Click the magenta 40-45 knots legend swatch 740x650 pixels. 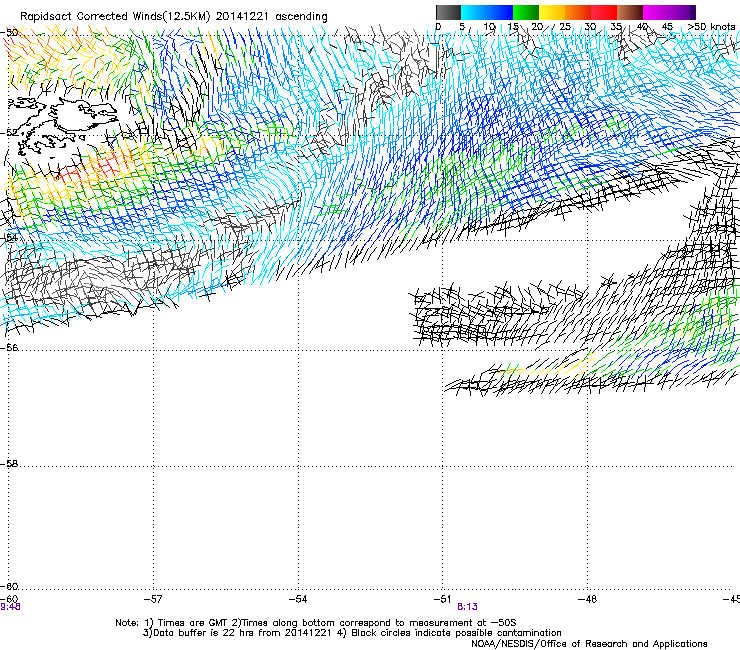point(656,12)
